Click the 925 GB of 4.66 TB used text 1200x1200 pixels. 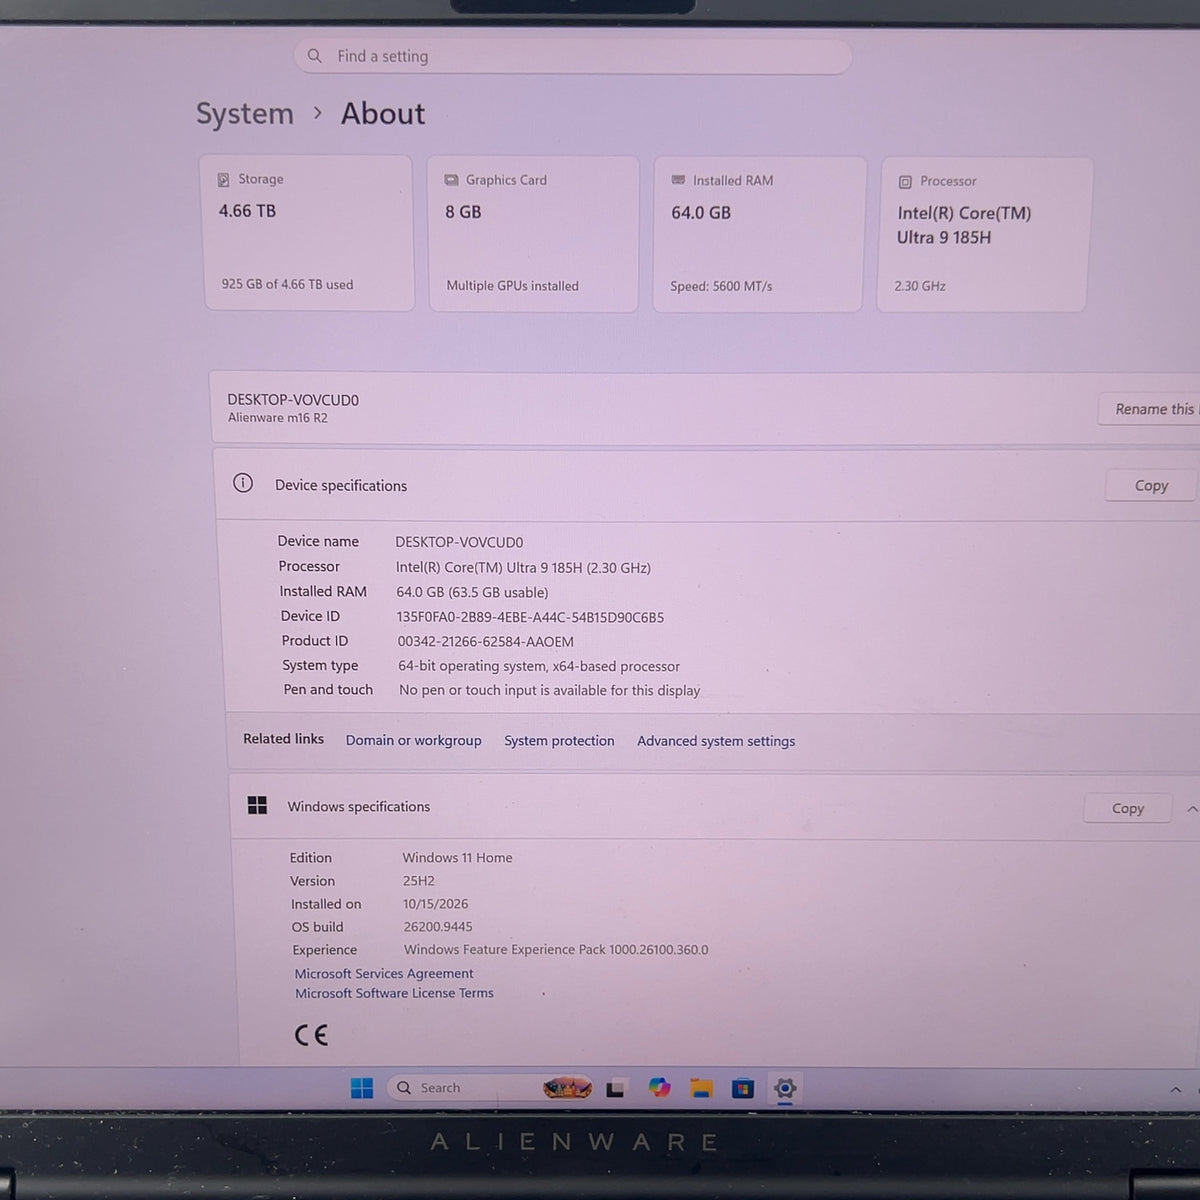(287, 284)
